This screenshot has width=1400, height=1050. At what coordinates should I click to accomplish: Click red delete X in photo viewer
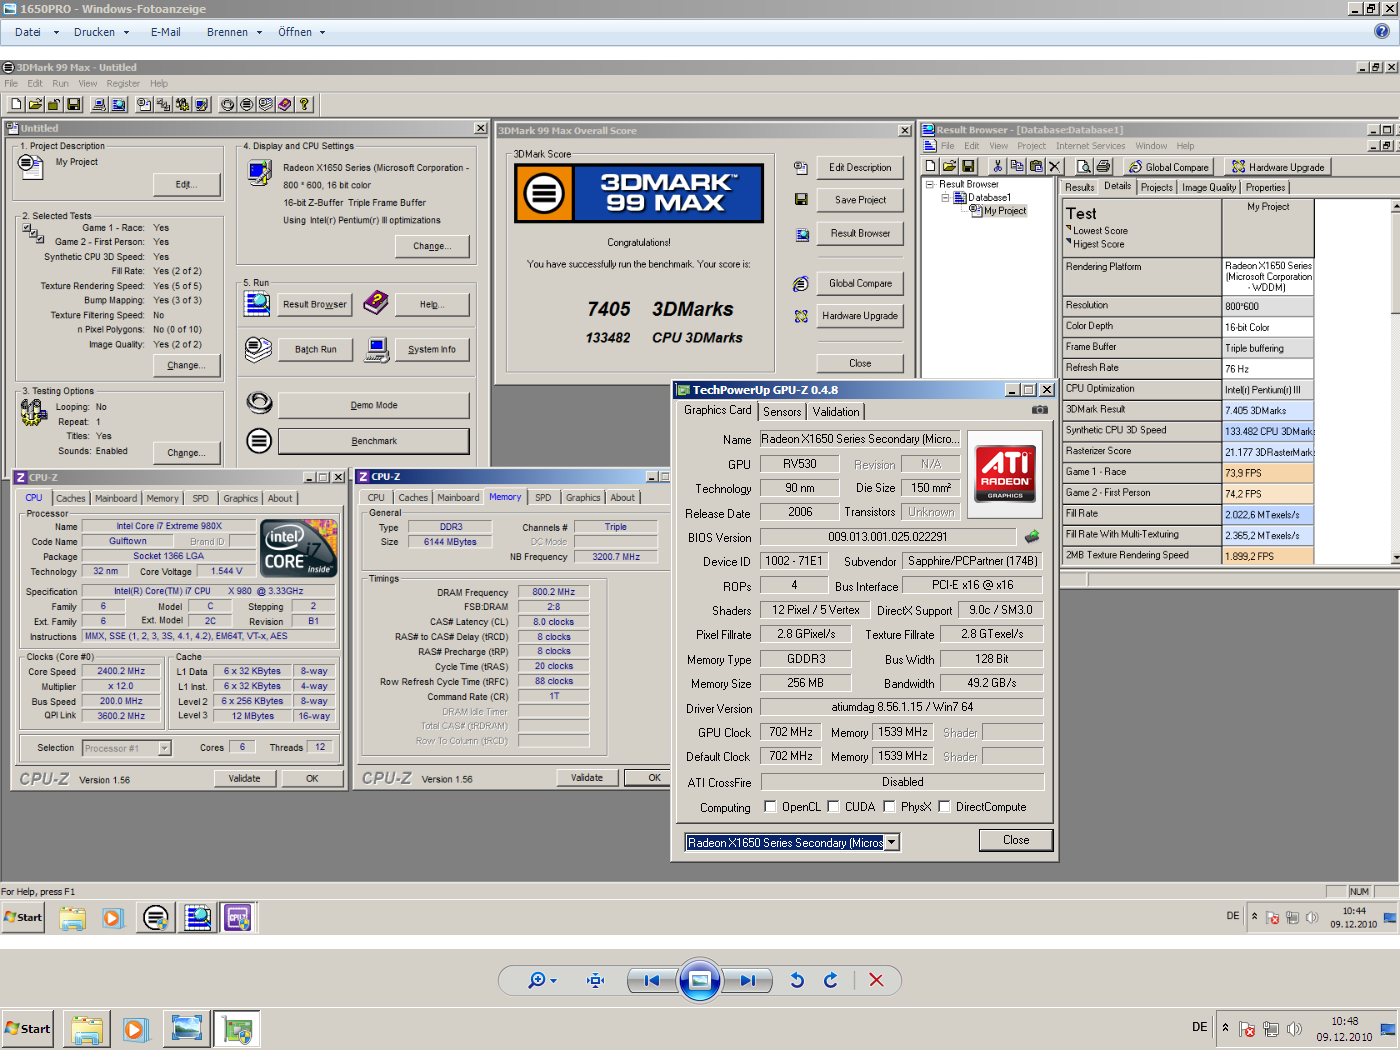click(x=876, y=980)
